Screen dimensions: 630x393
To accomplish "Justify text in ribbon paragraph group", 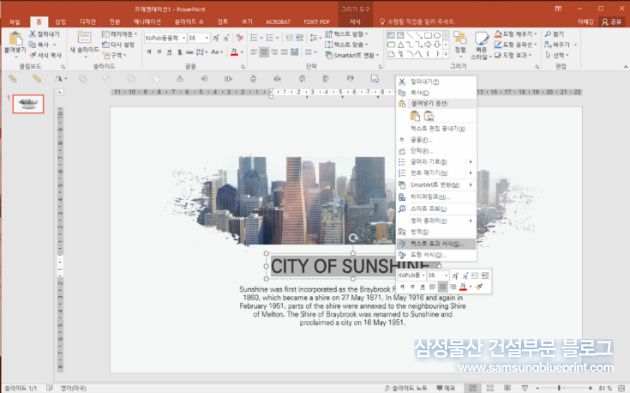I will [284, 52].
